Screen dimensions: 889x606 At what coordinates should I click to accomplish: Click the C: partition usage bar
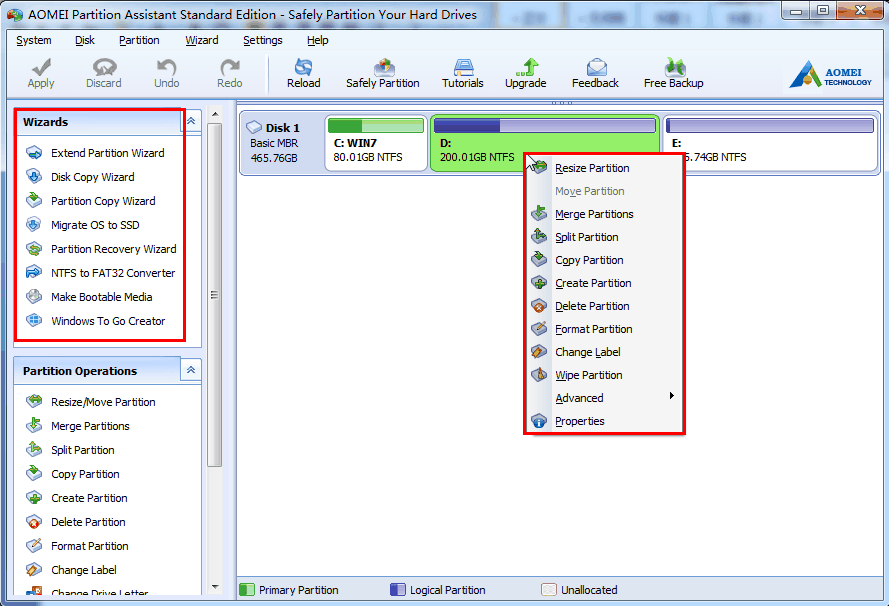(376, 125)
